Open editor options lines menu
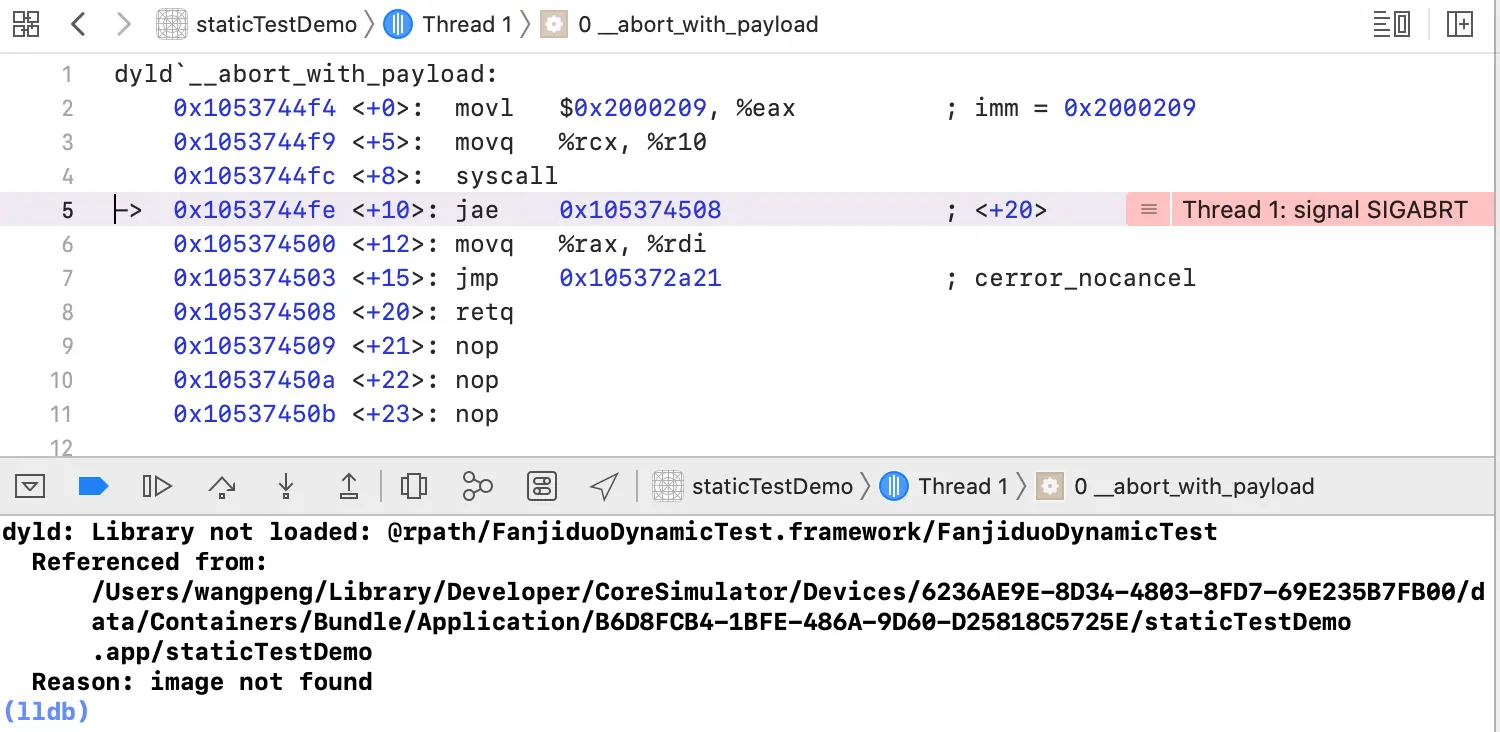The image size is (1500, 732). point(1392,25)
